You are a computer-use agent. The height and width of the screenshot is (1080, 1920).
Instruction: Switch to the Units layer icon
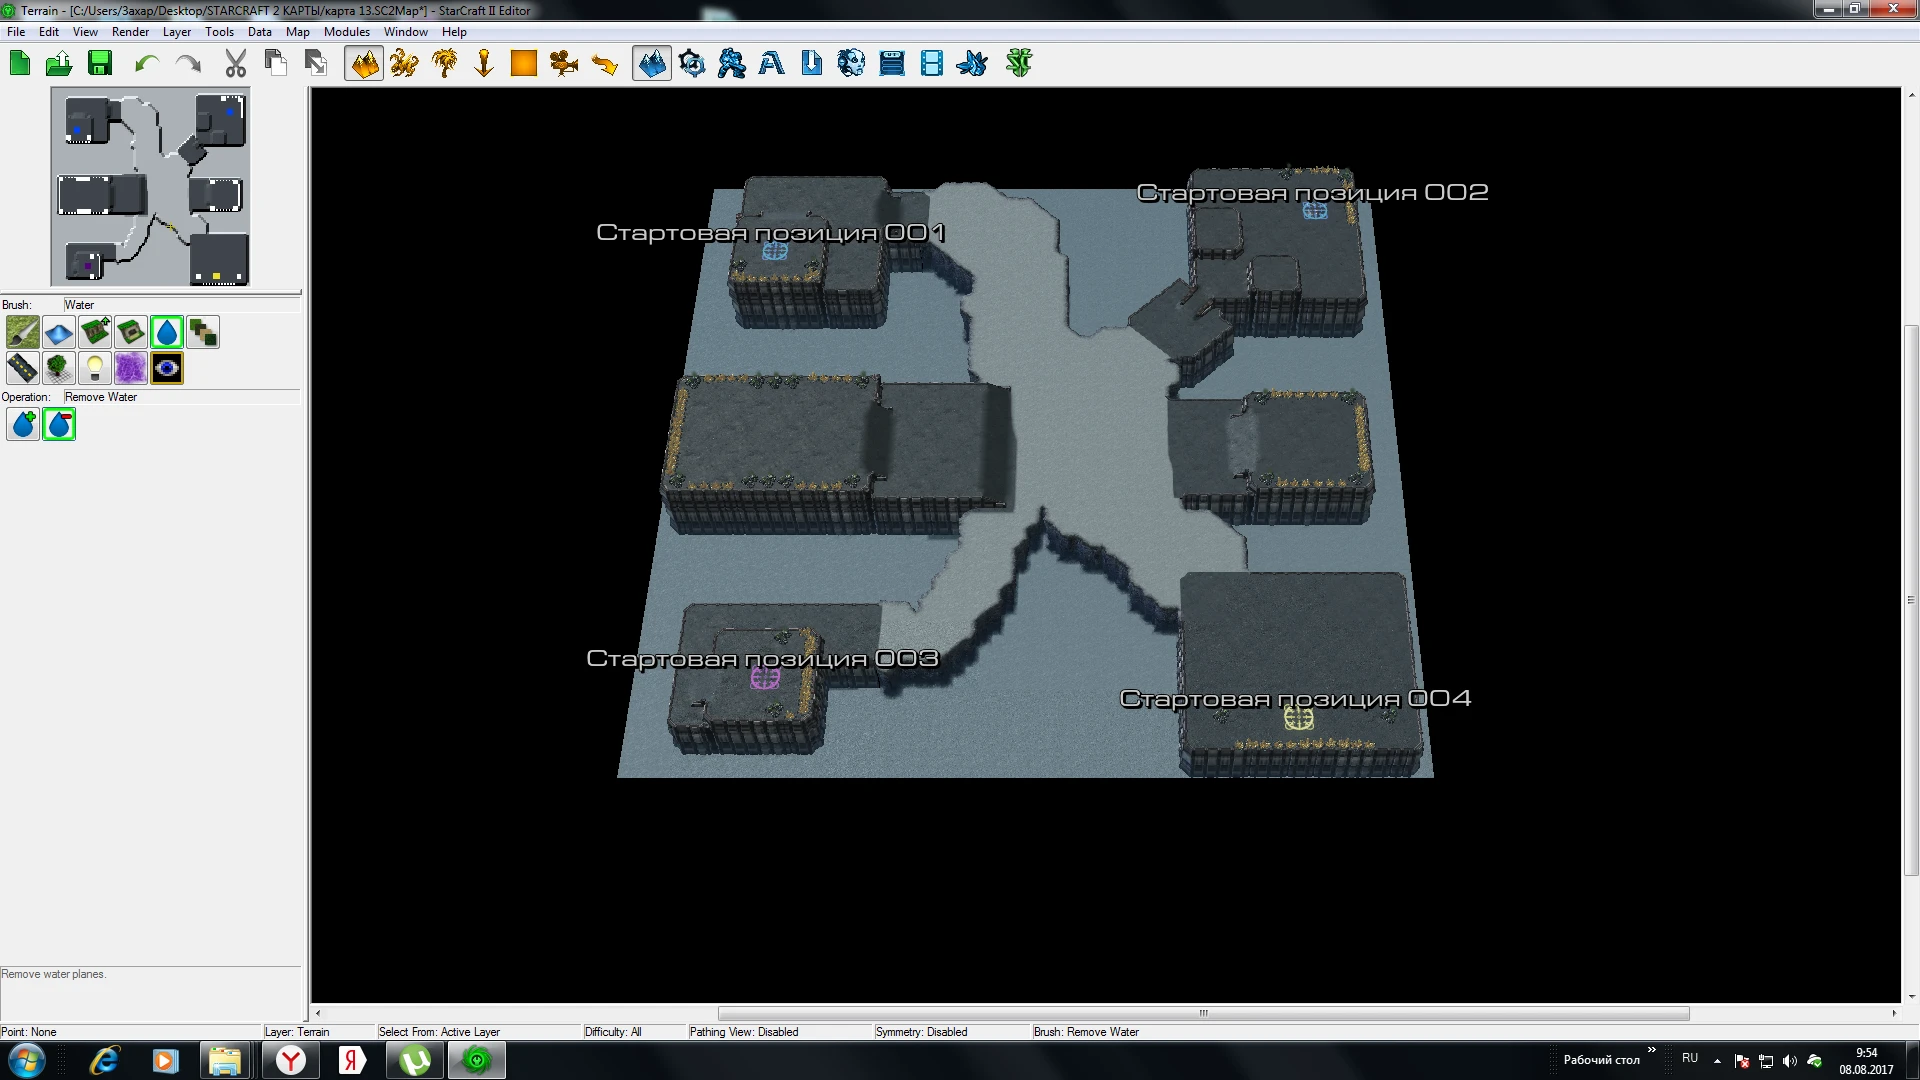point(404,64)
